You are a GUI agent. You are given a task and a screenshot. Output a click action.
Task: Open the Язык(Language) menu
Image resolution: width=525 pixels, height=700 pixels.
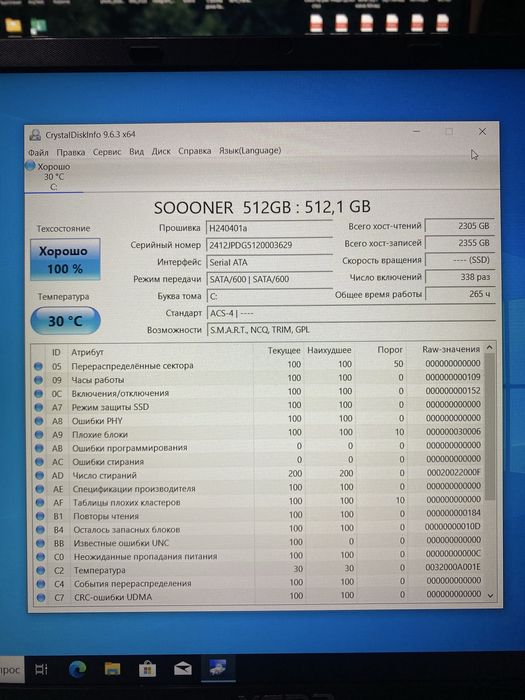click(250, 150)
